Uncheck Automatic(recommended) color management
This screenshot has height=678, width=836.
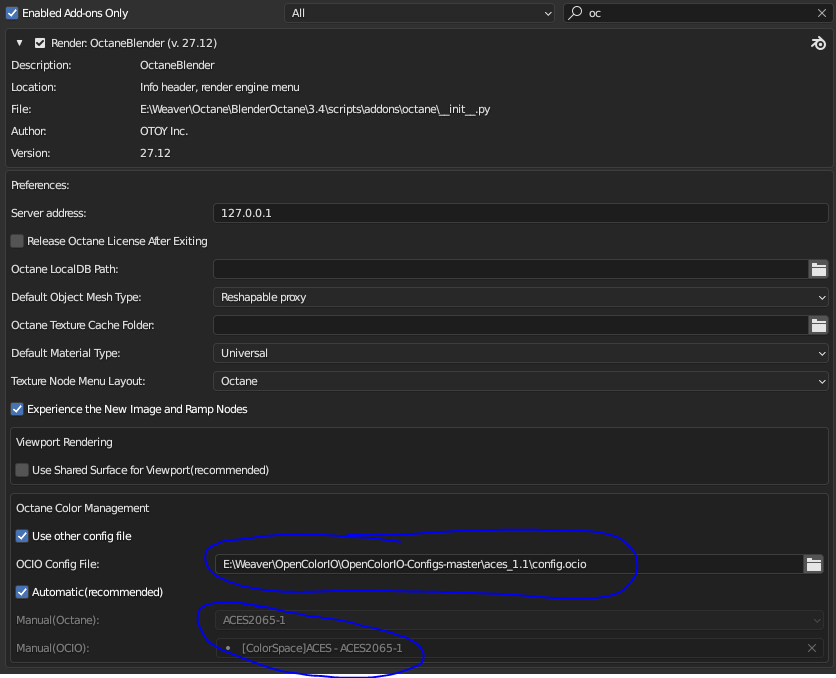22,592
